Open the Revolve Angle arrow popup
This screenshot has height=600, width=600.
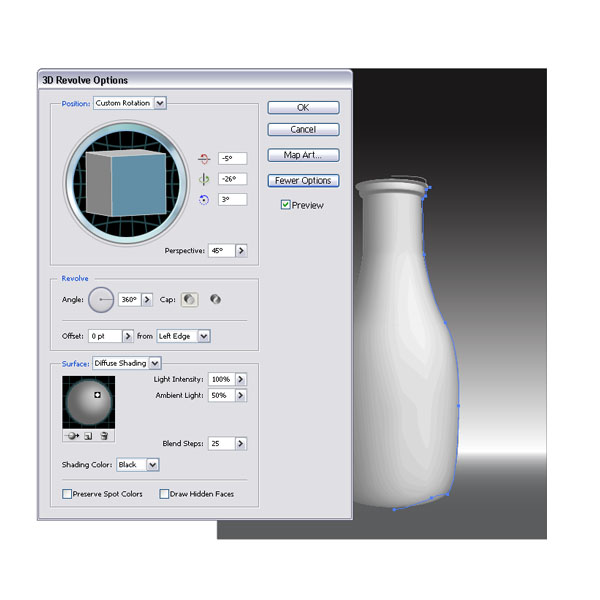point(147,300)
